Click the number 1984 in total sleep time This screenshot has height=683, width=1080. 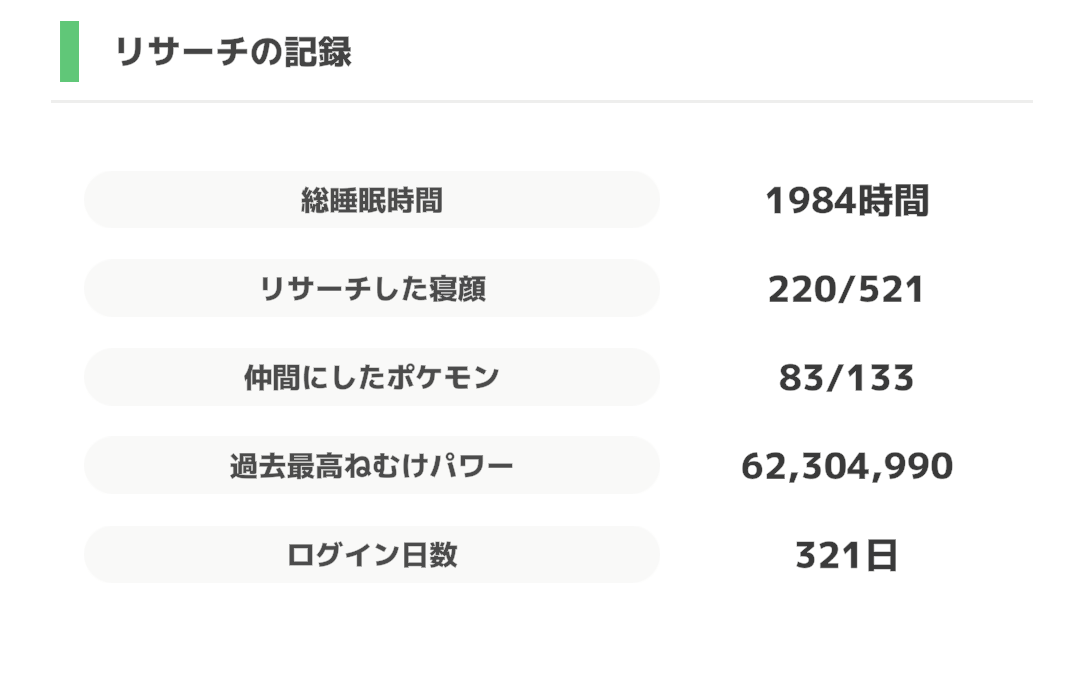click(x=810, y=201)
